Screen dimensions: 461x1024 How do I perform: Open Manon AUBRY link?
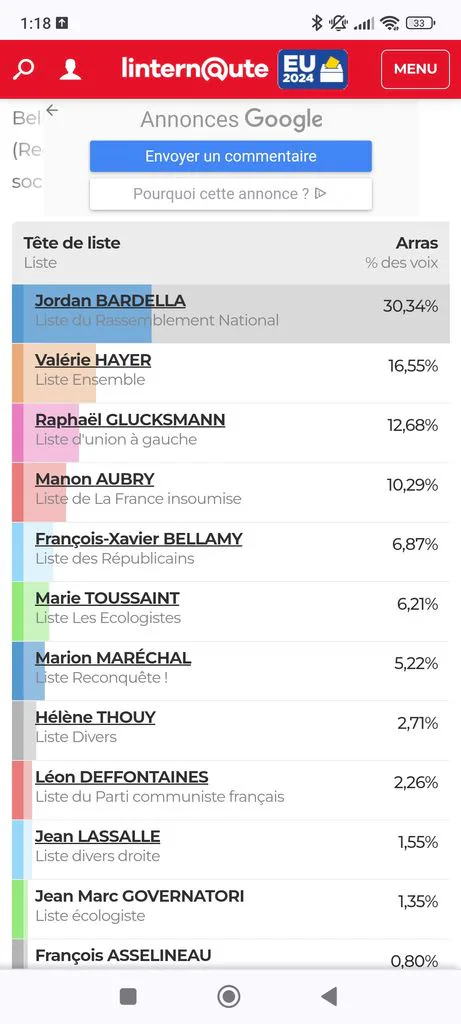point(95,479)
